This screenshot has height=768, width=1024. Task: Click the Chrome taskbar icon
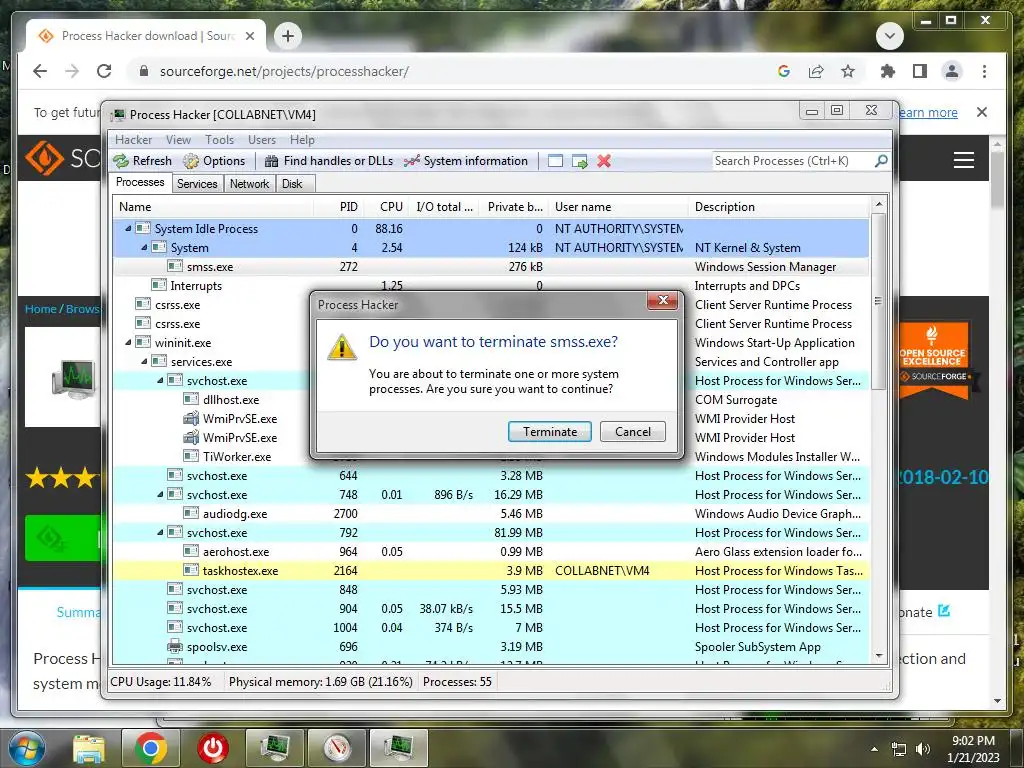[x=150, y=748]
